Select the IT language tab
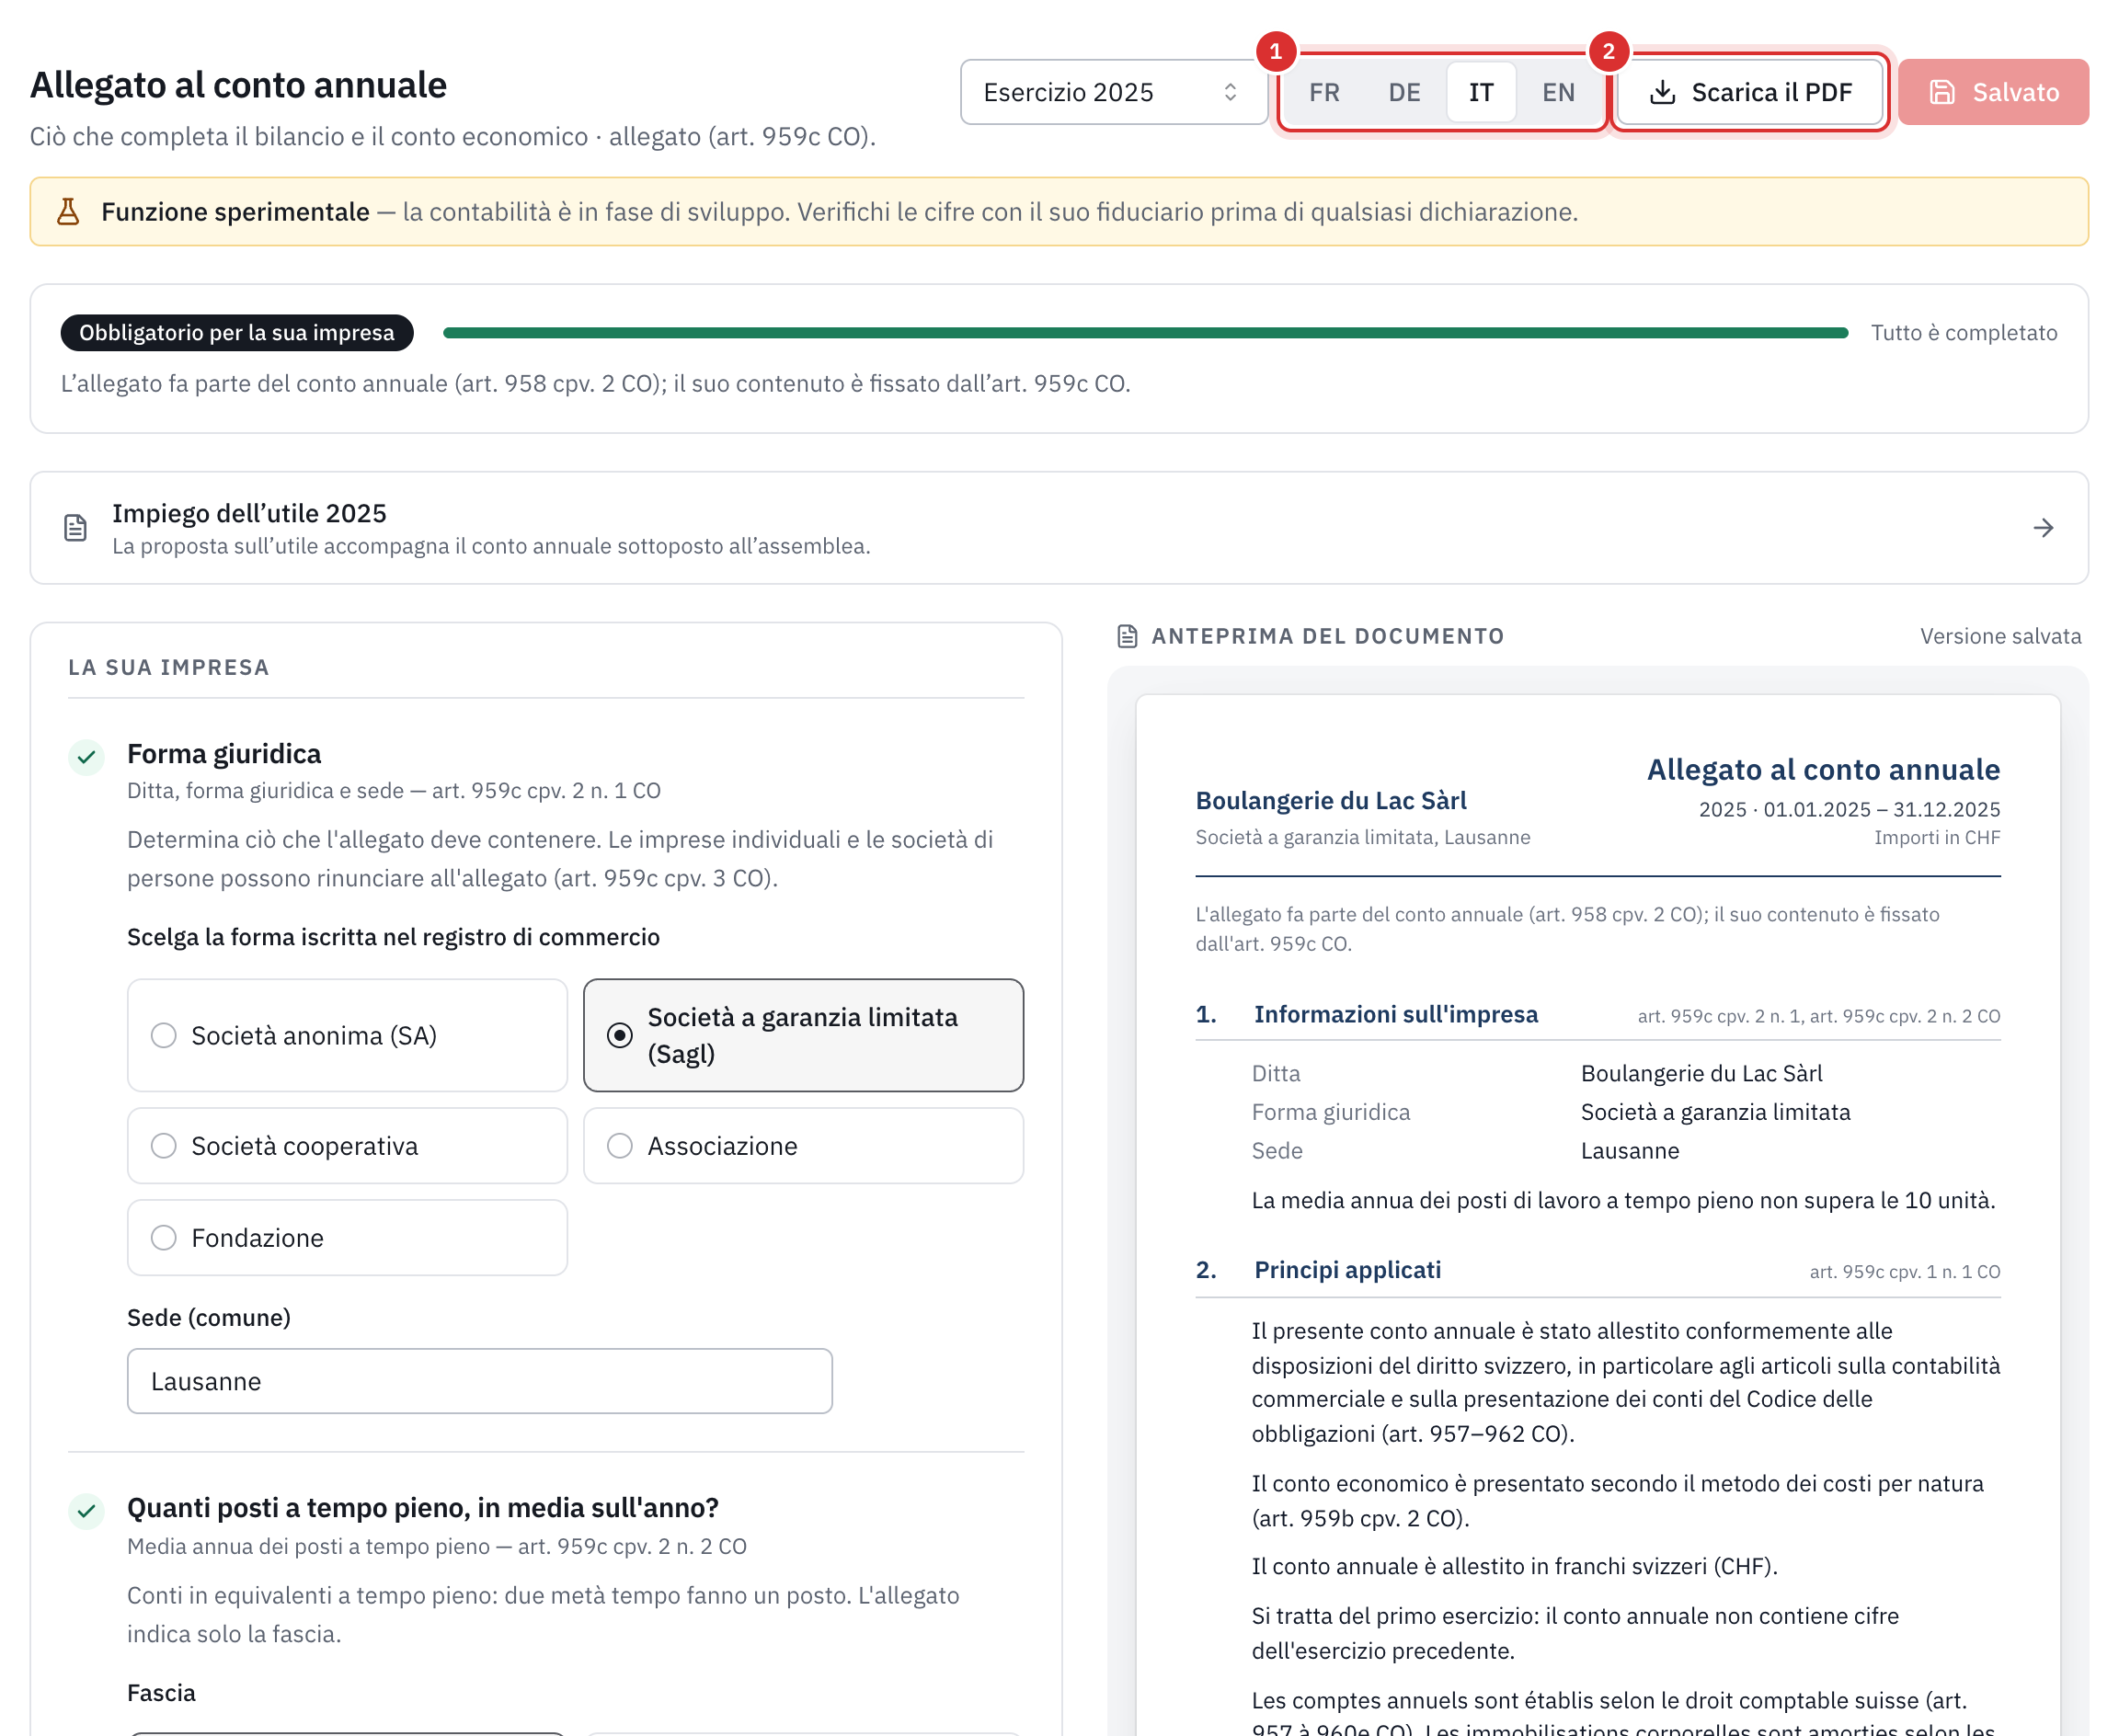2119x1736 pixels. tap(1480, 92)
